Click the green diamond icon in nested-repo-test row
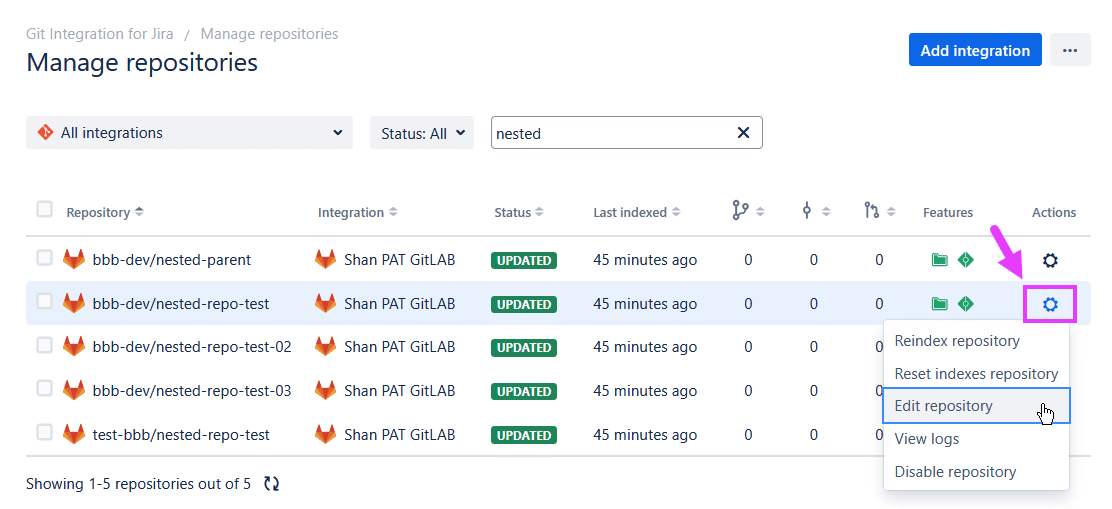This screenshot has height=509, width=1112. pos(965,304)
